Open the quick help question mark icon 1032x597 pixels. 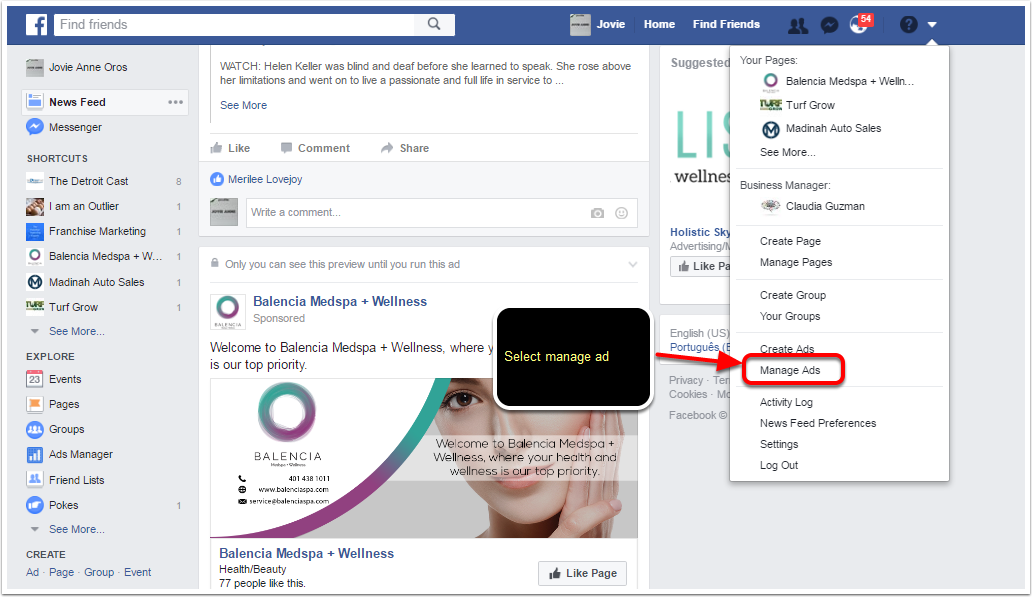point(908,24)
